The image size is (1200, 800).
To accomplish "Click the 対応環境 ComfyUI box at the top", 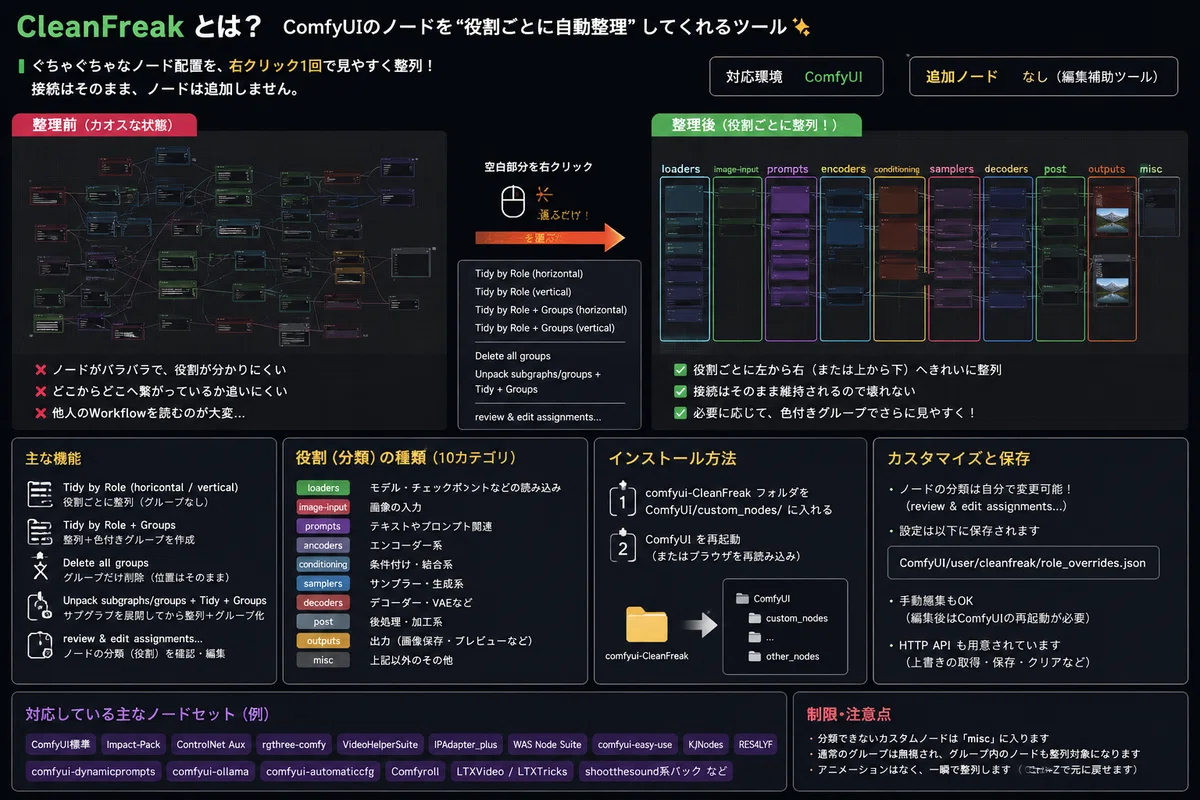I will 796,77.
